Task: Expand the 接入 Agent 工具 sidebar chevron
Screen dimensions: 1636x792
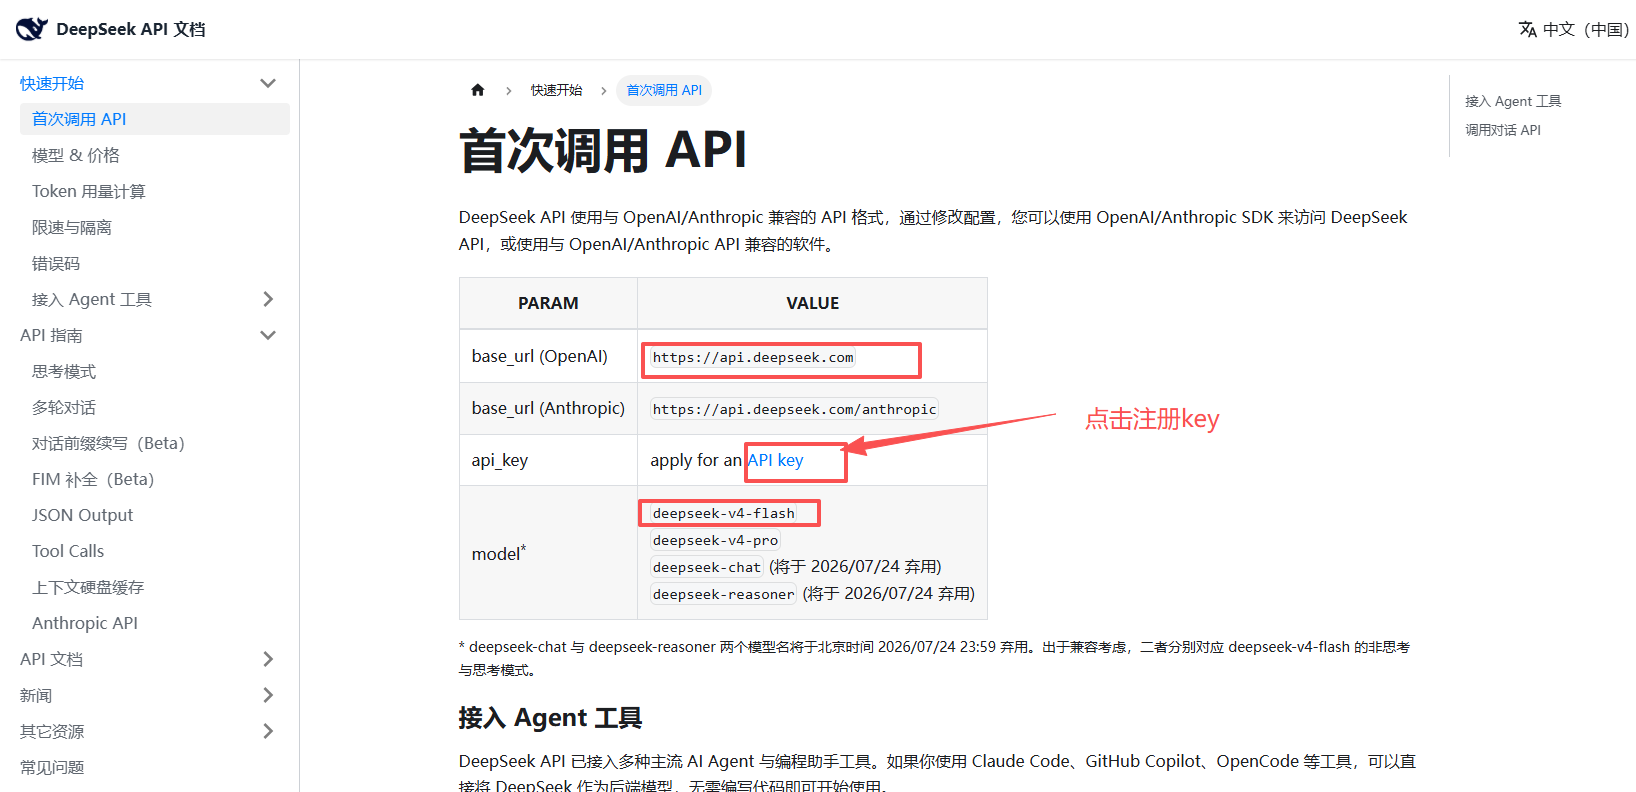Action: point(268,299)
